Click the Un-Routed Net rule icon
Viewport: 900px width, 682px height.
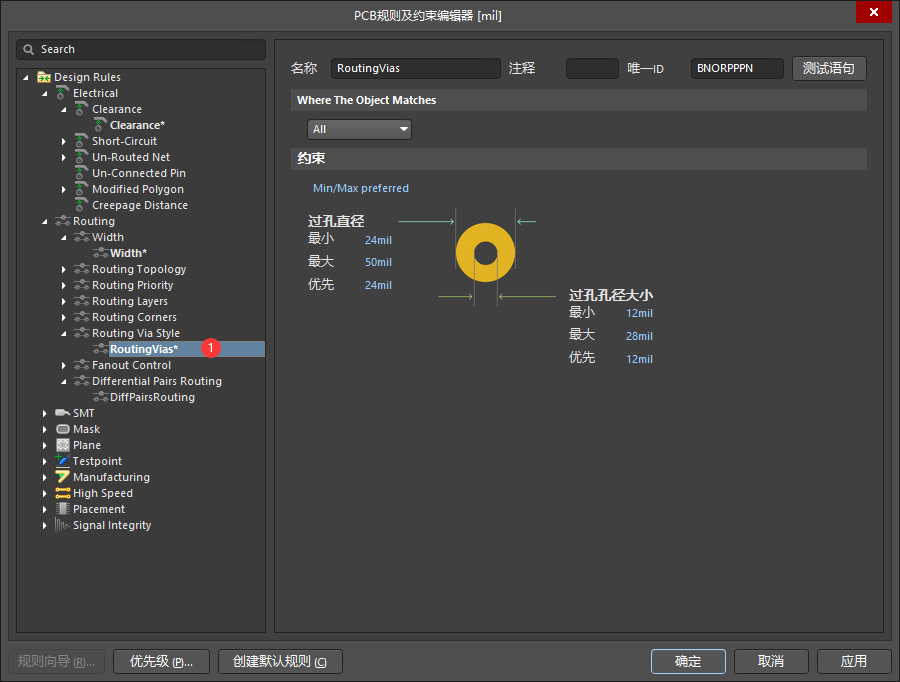(82, 157)
